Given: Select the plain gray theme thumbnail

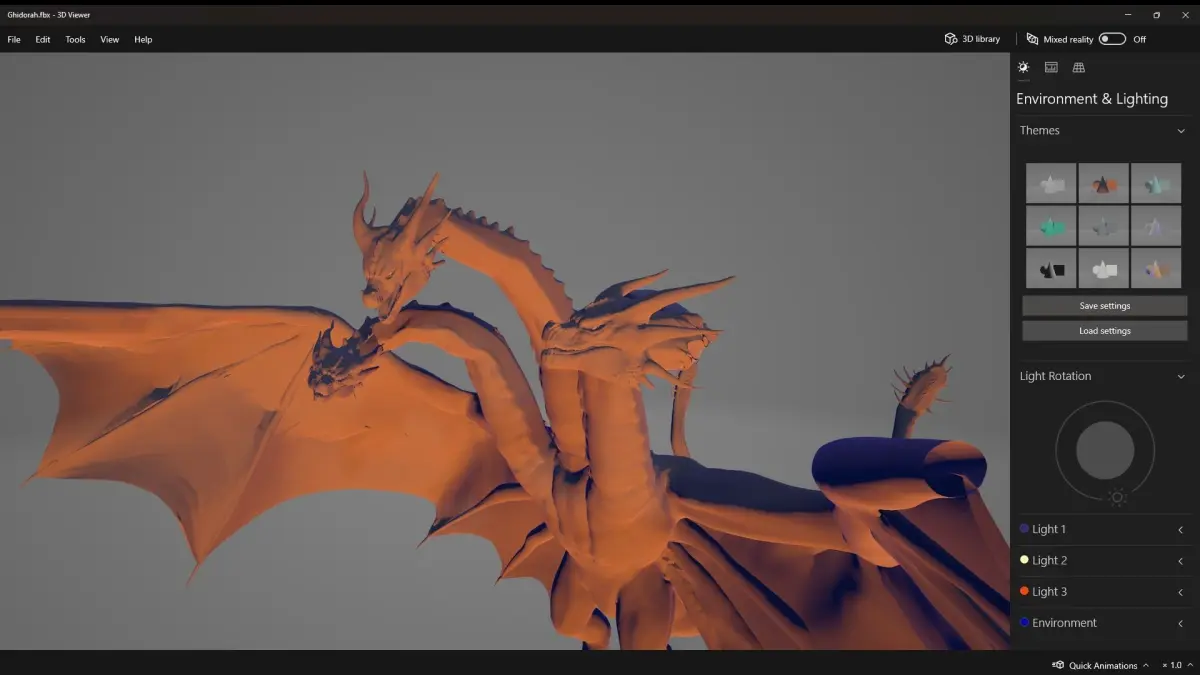Looking at the screenshot, I should point(1051,184).
